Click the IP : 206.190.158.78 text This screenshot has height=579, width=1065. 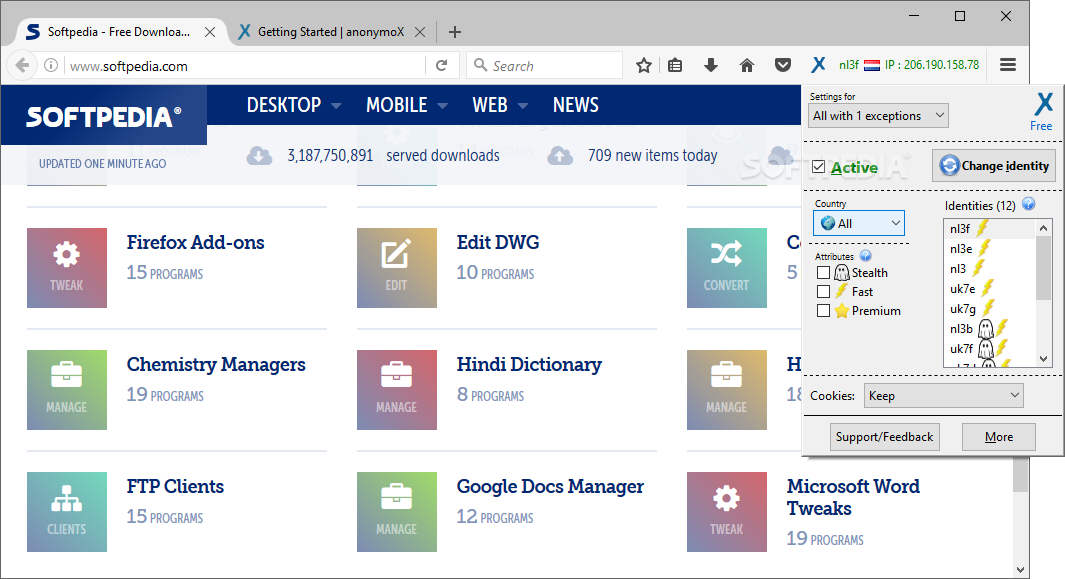pos(932,65)
